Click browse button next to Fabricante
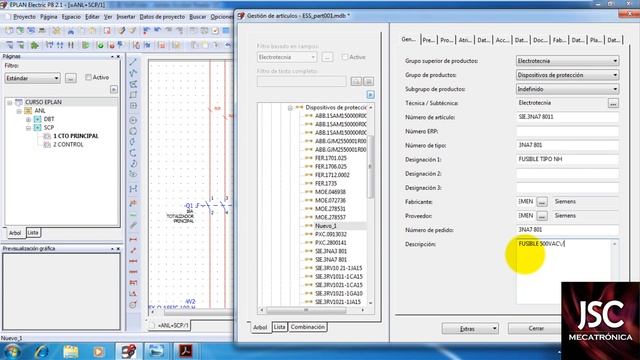Image resolution: width=640 pixels, height=360 pixels. [542, 202]
